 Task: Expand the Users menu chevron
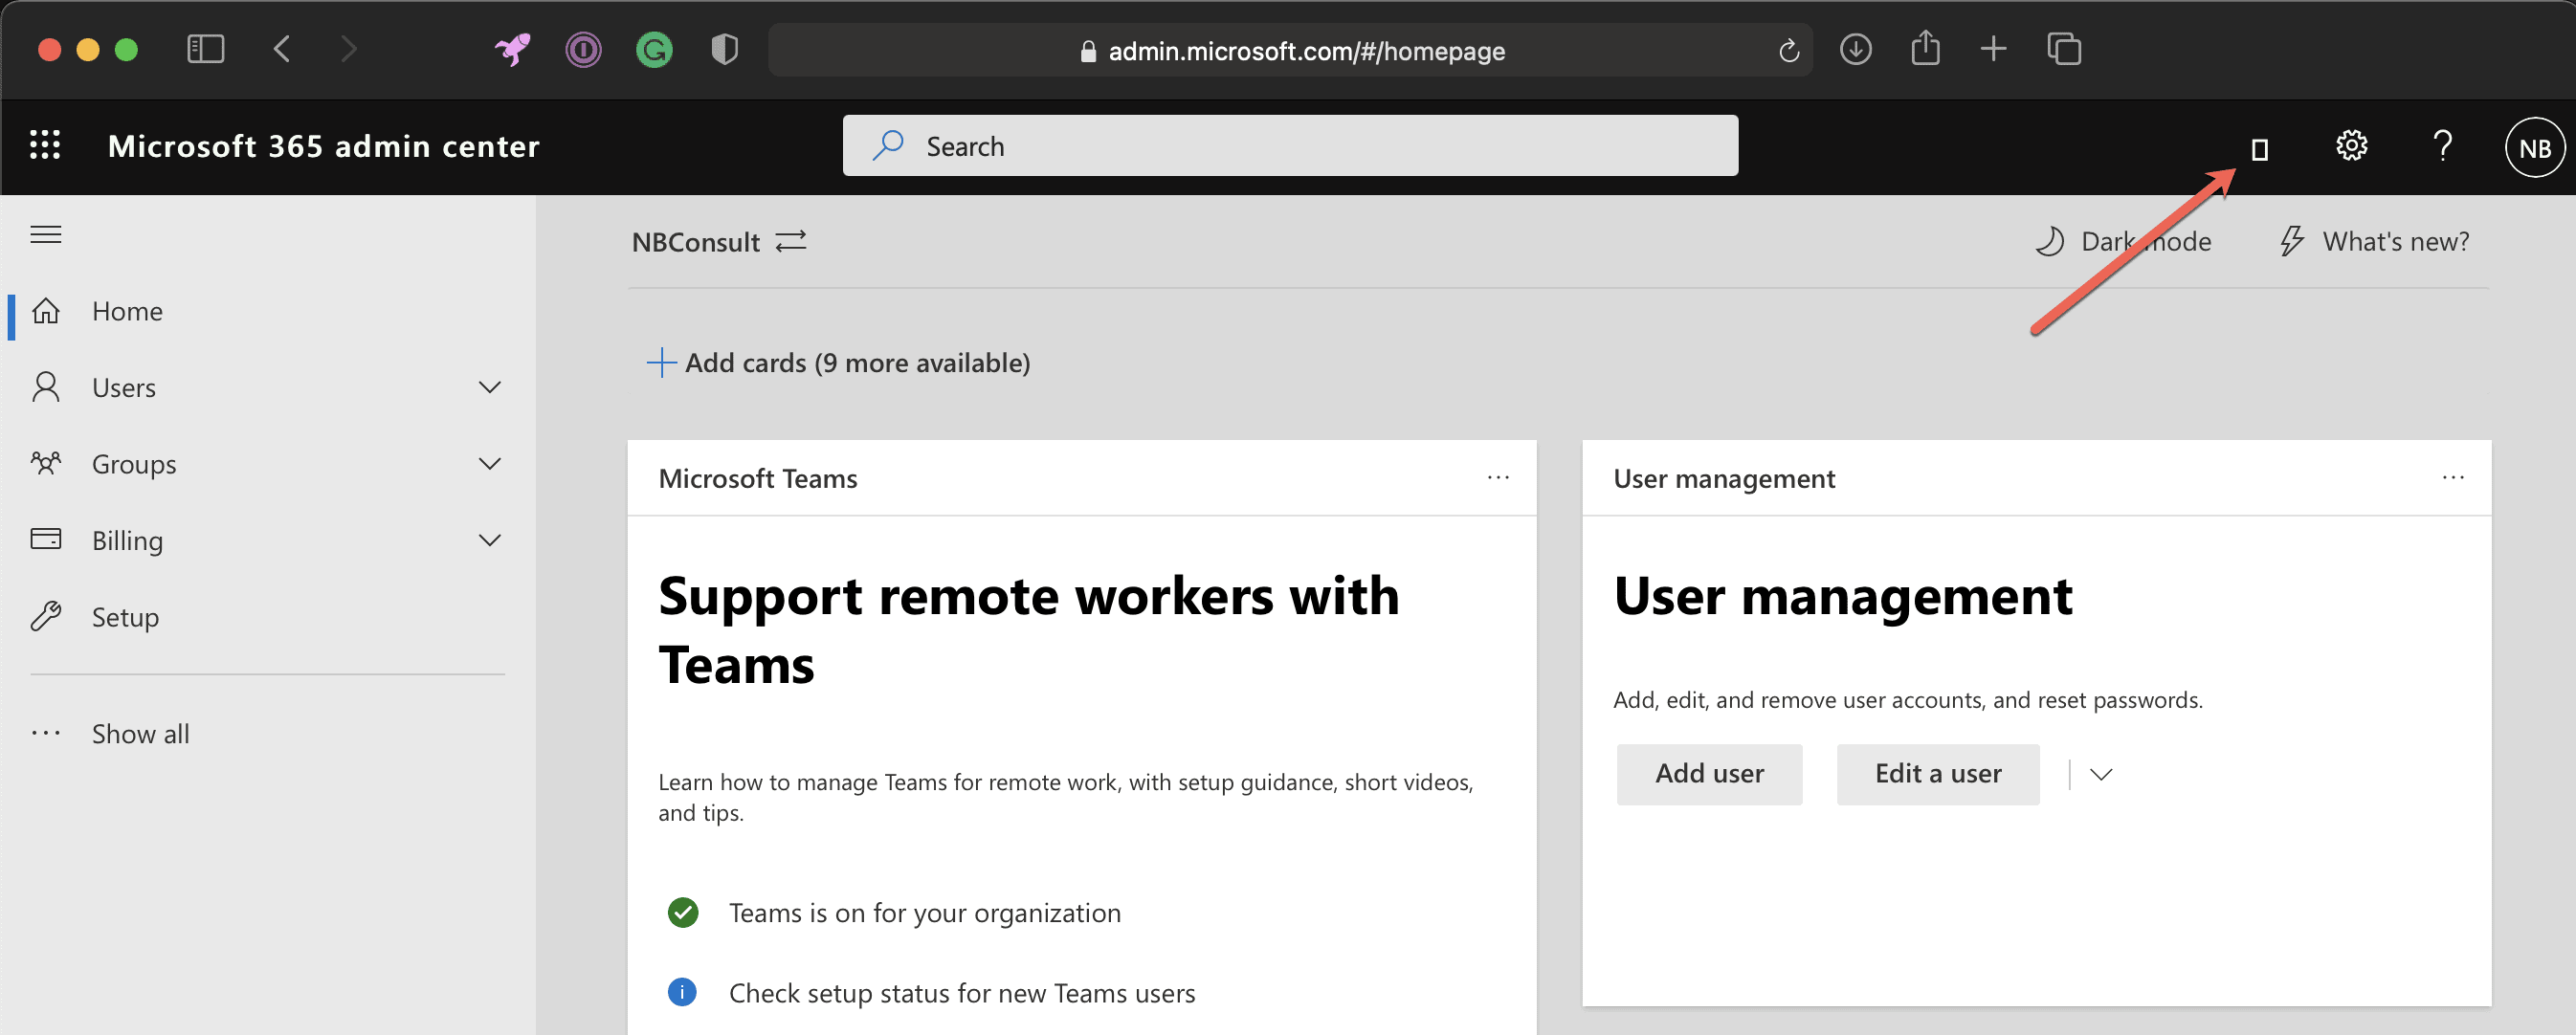pos(490,387)
